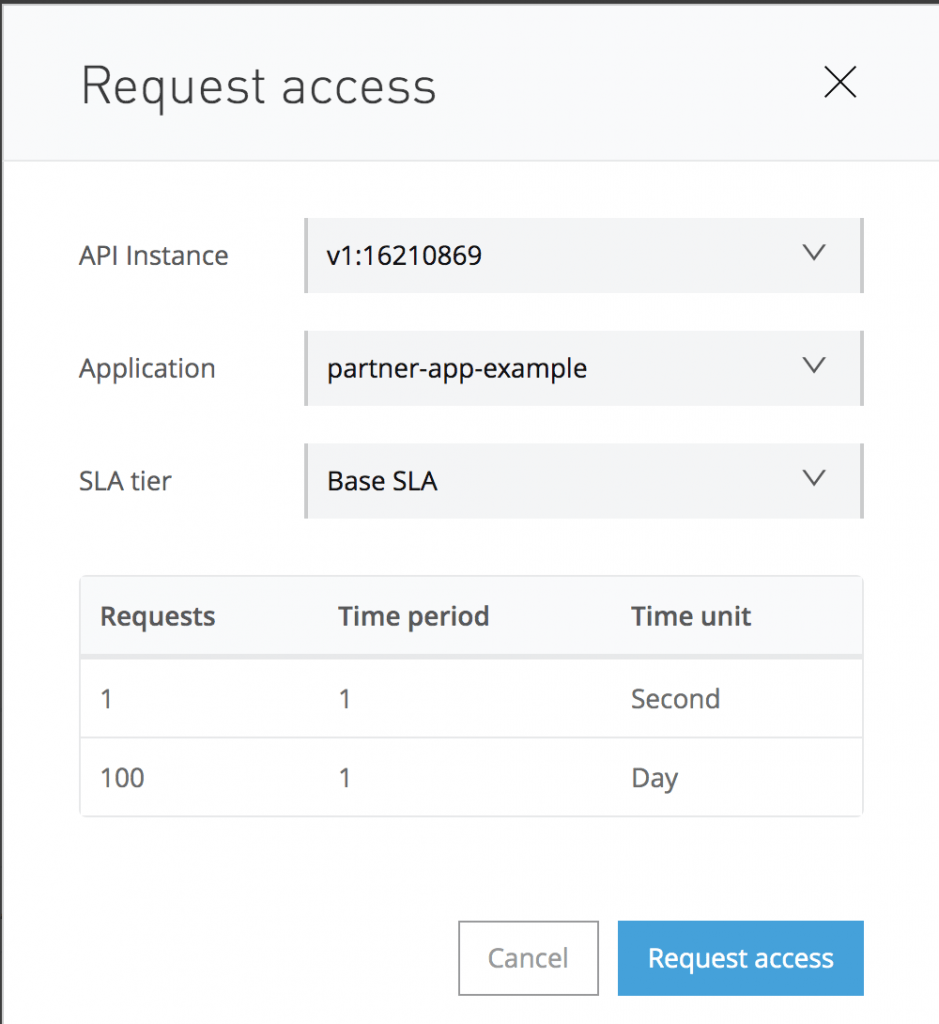
Task: Click the API Instance label
Action: 153,255
